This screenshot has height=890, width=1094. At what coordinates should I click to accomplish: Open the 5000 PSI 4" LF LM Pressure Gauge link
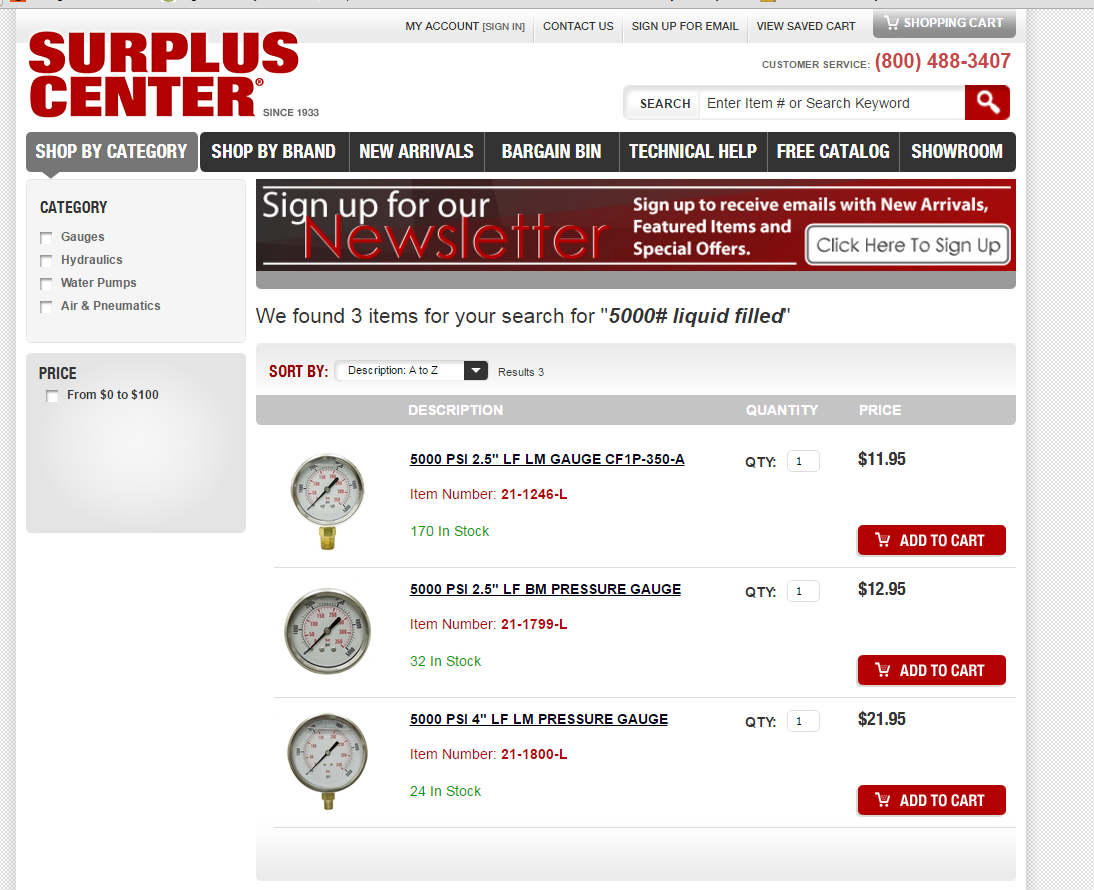539,719
